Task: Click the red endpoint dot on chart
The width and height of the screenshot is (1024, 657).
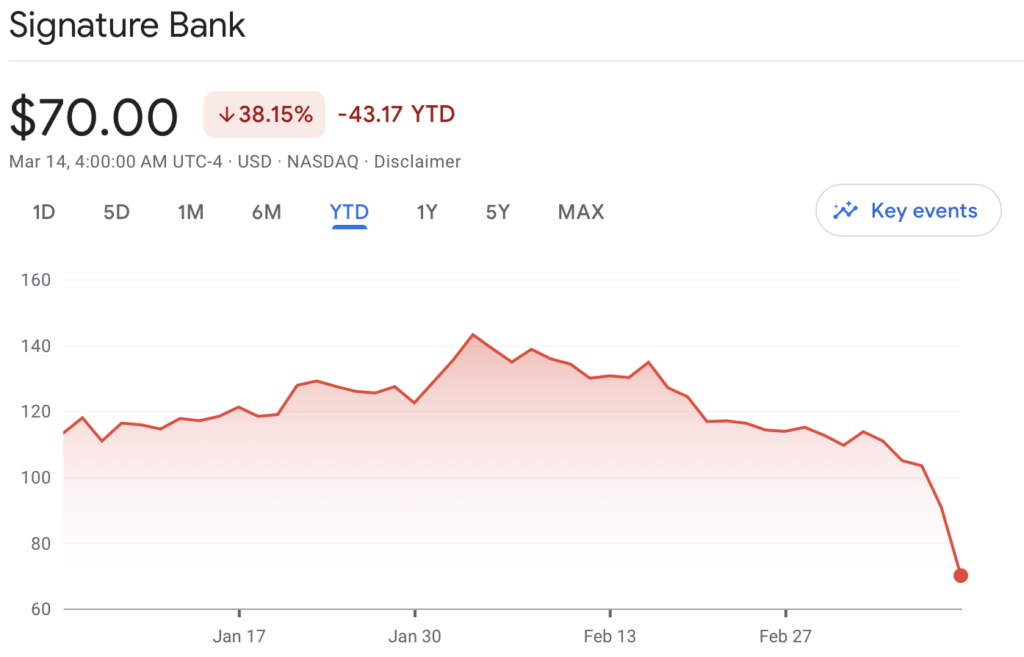Action: pos(960,575)
